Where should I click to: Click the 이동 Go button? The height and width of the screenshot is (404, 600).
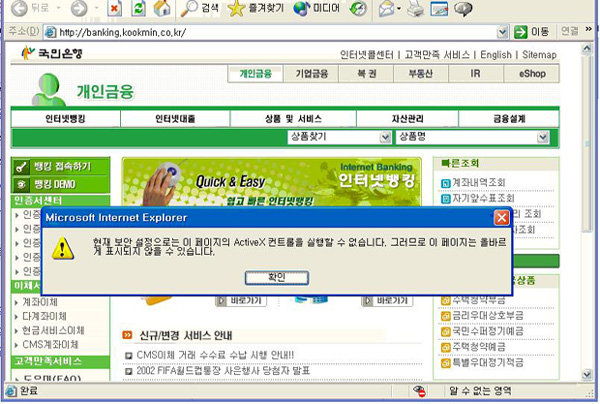pos(532,32)
